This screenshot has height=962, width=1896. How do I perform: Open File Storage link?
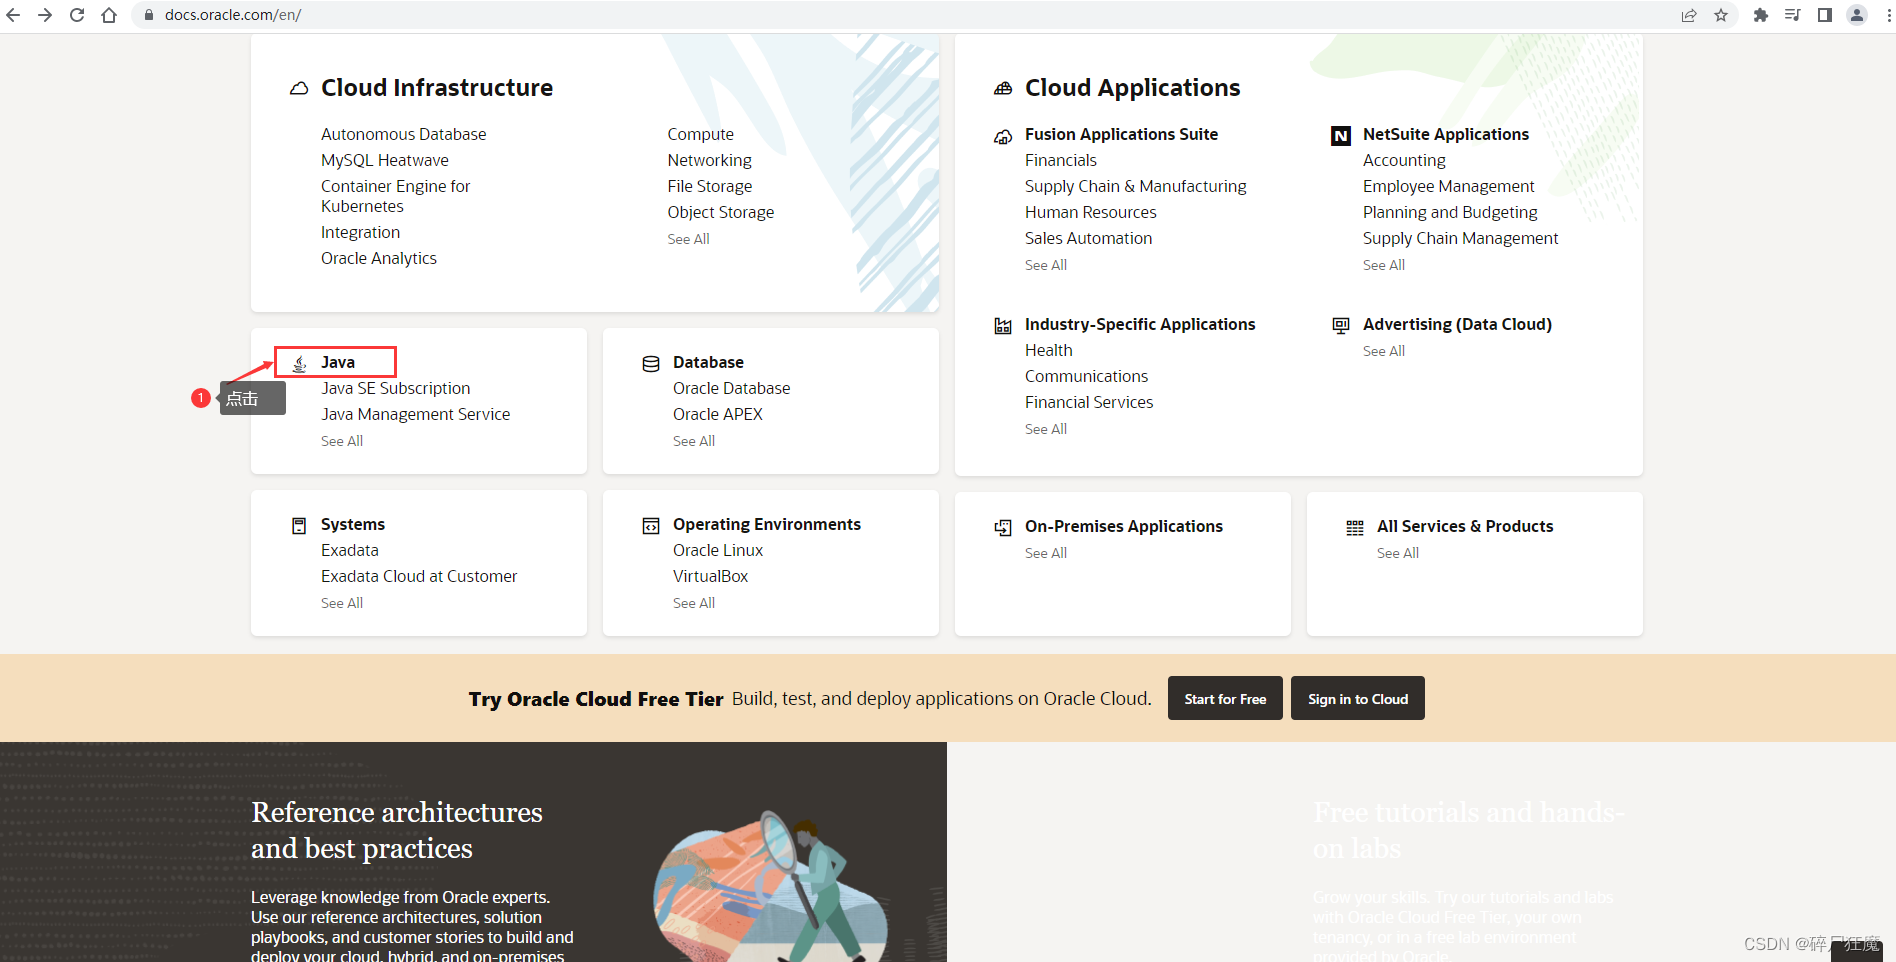coord(710,186)
